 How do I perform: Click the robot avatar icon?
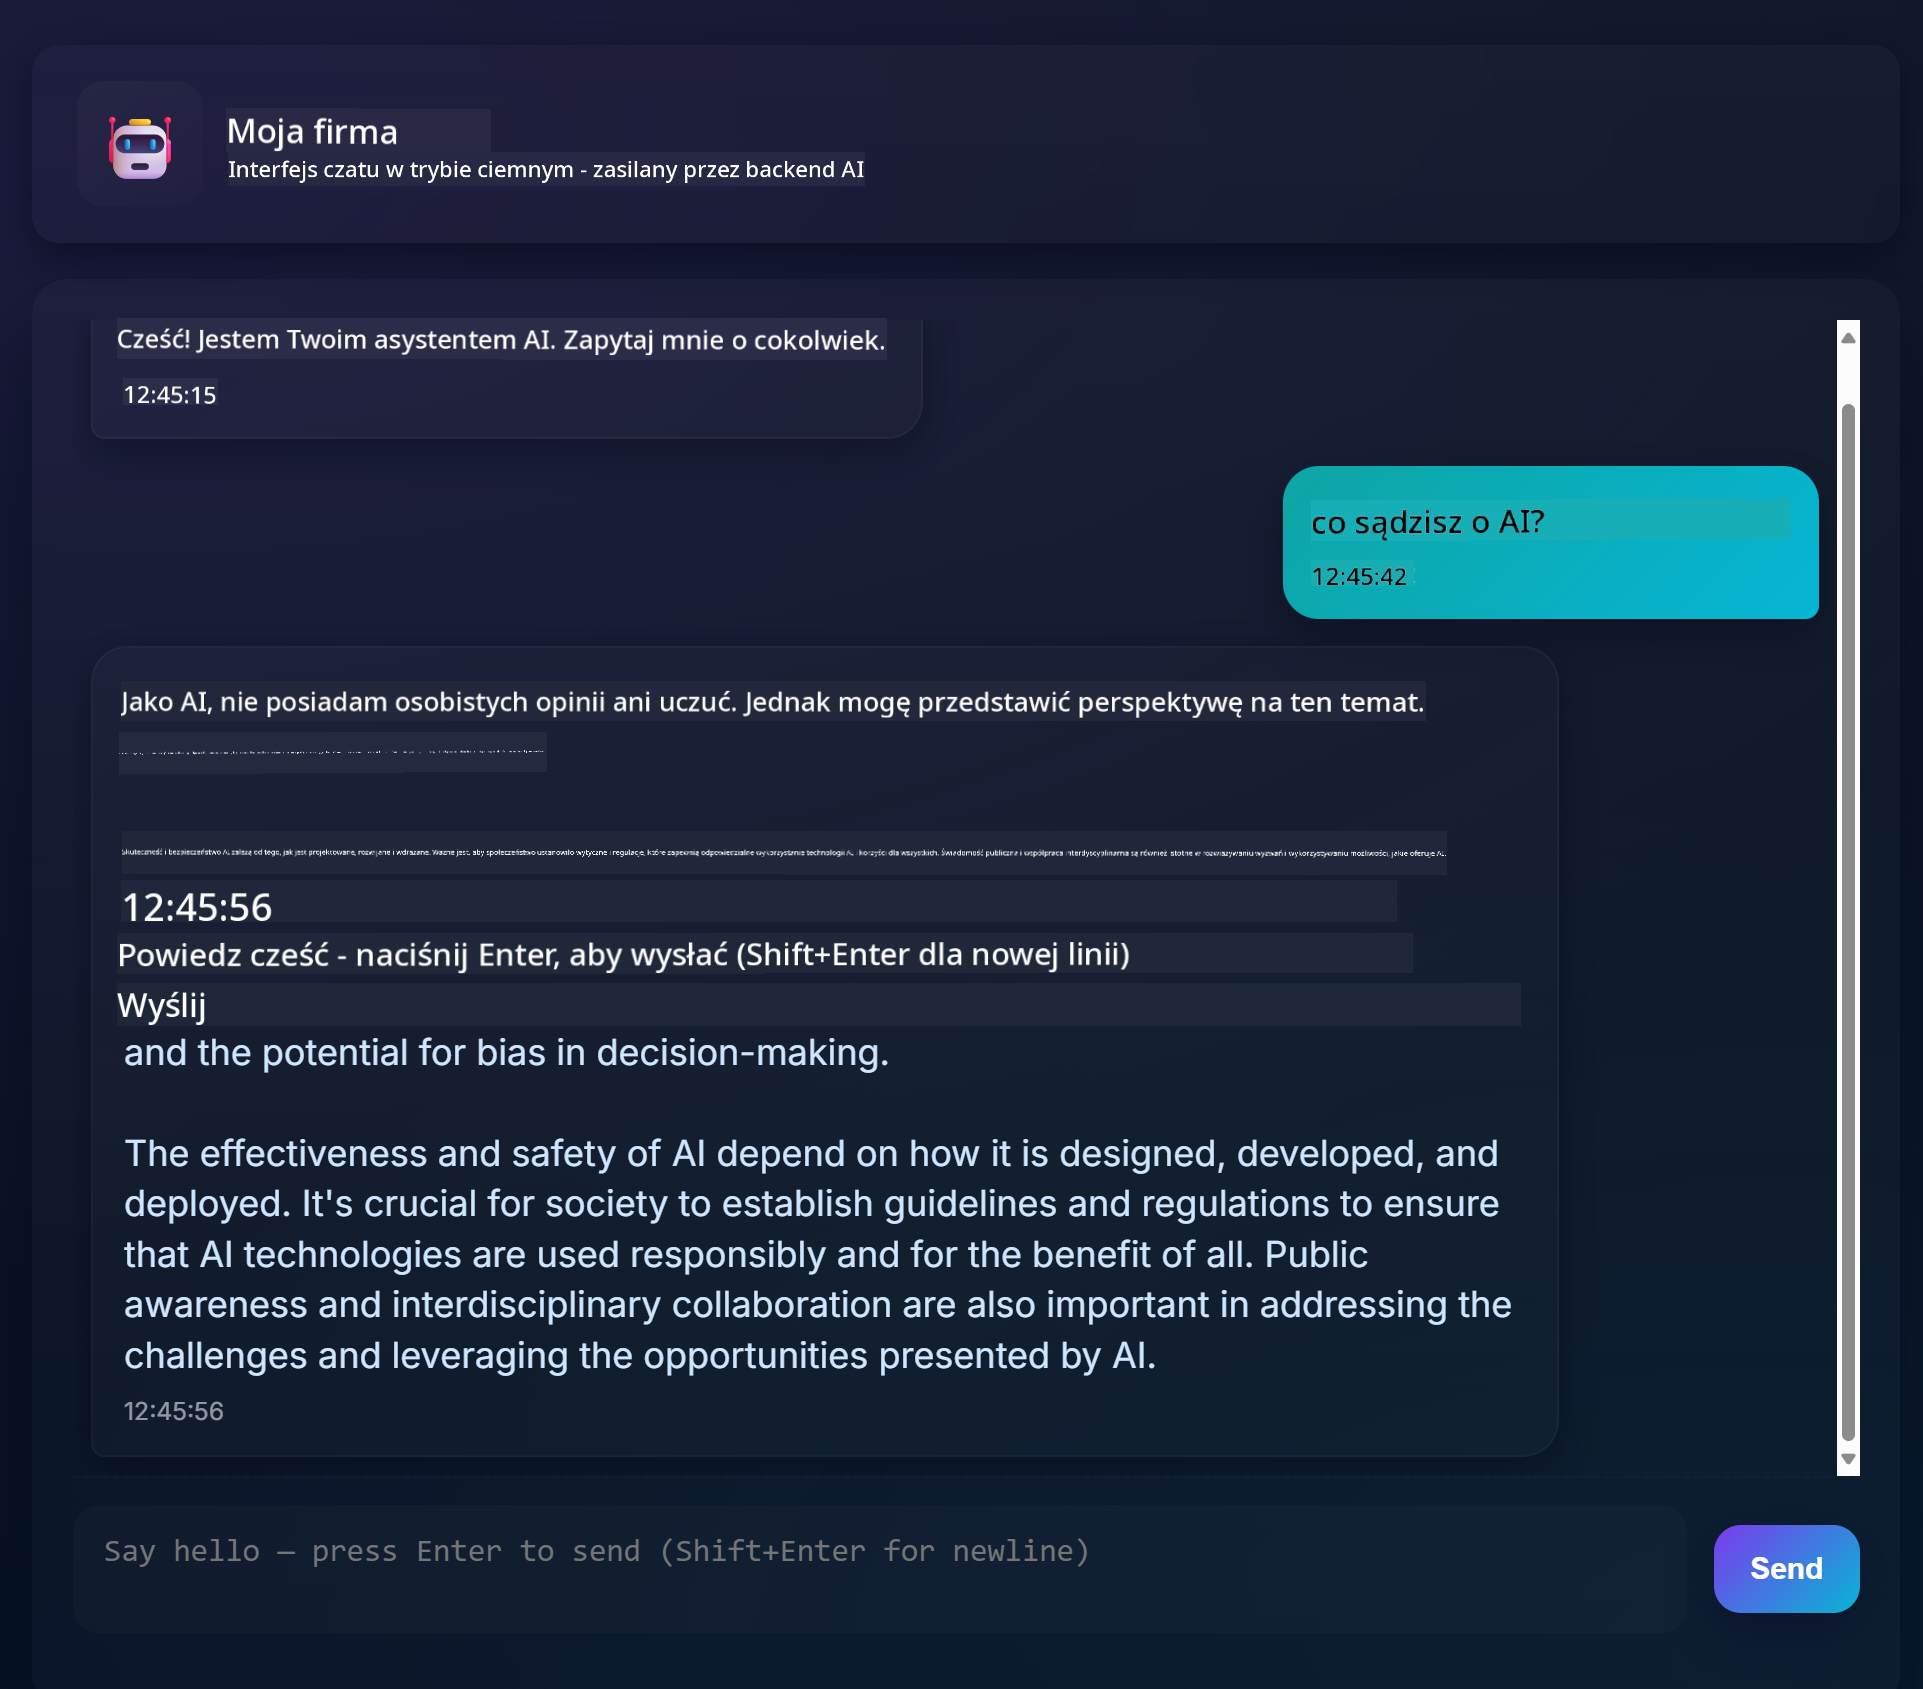[140, 146]
